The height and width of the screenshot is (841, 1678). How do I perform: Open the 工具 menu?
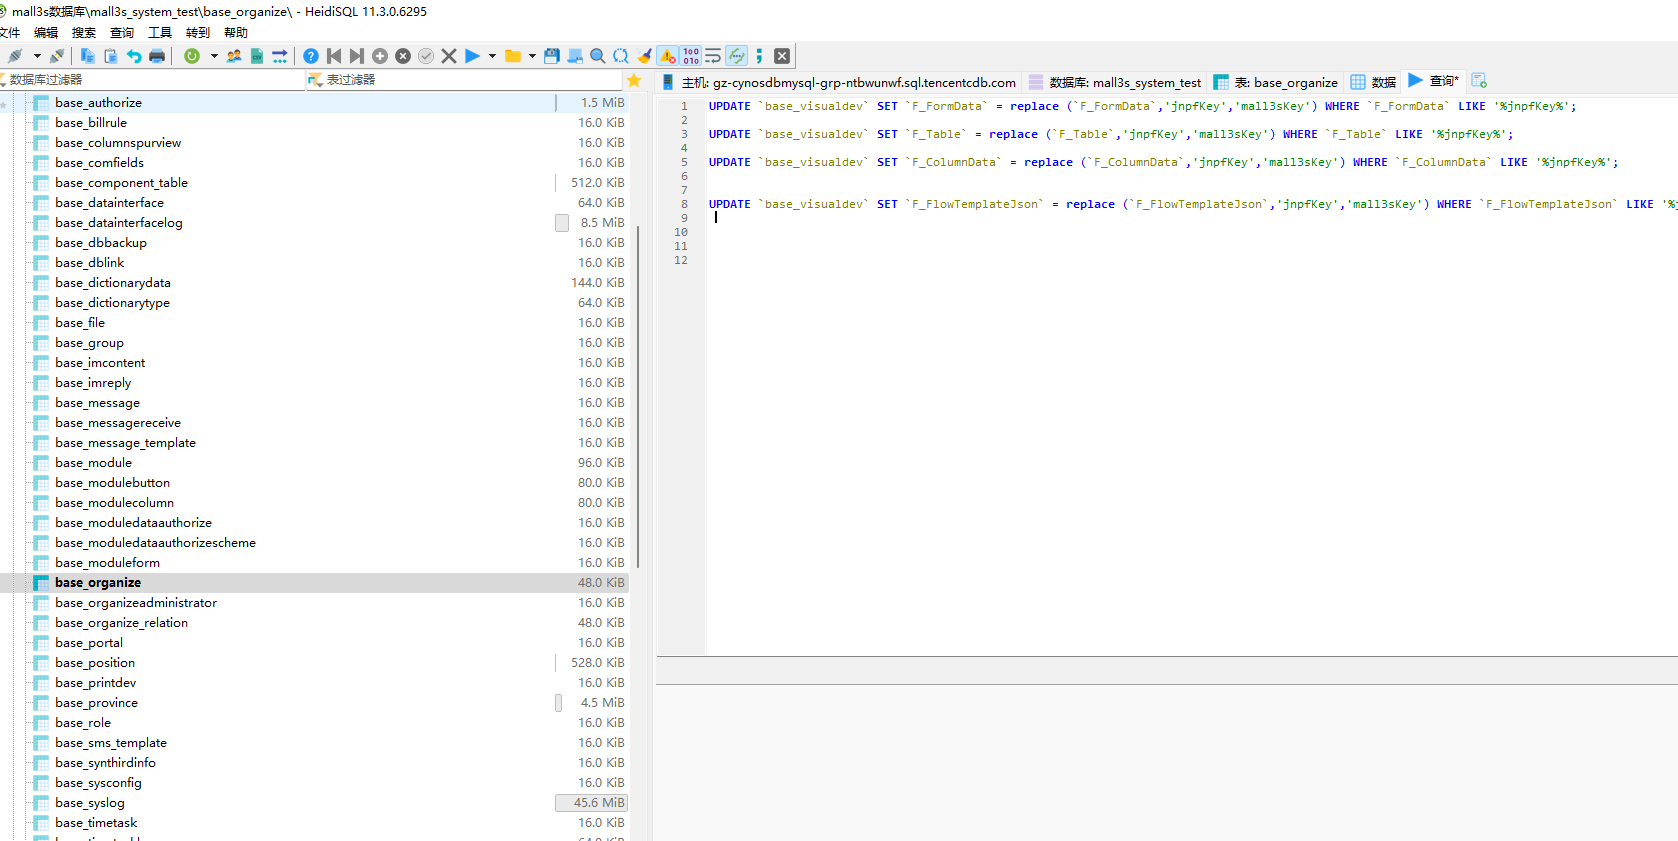(160, 33)
